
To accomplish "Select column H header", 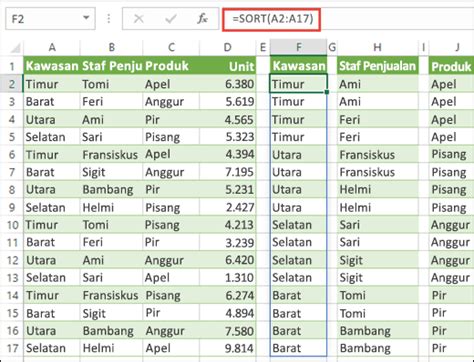I will pyautogui.click(x=377, y=47).
